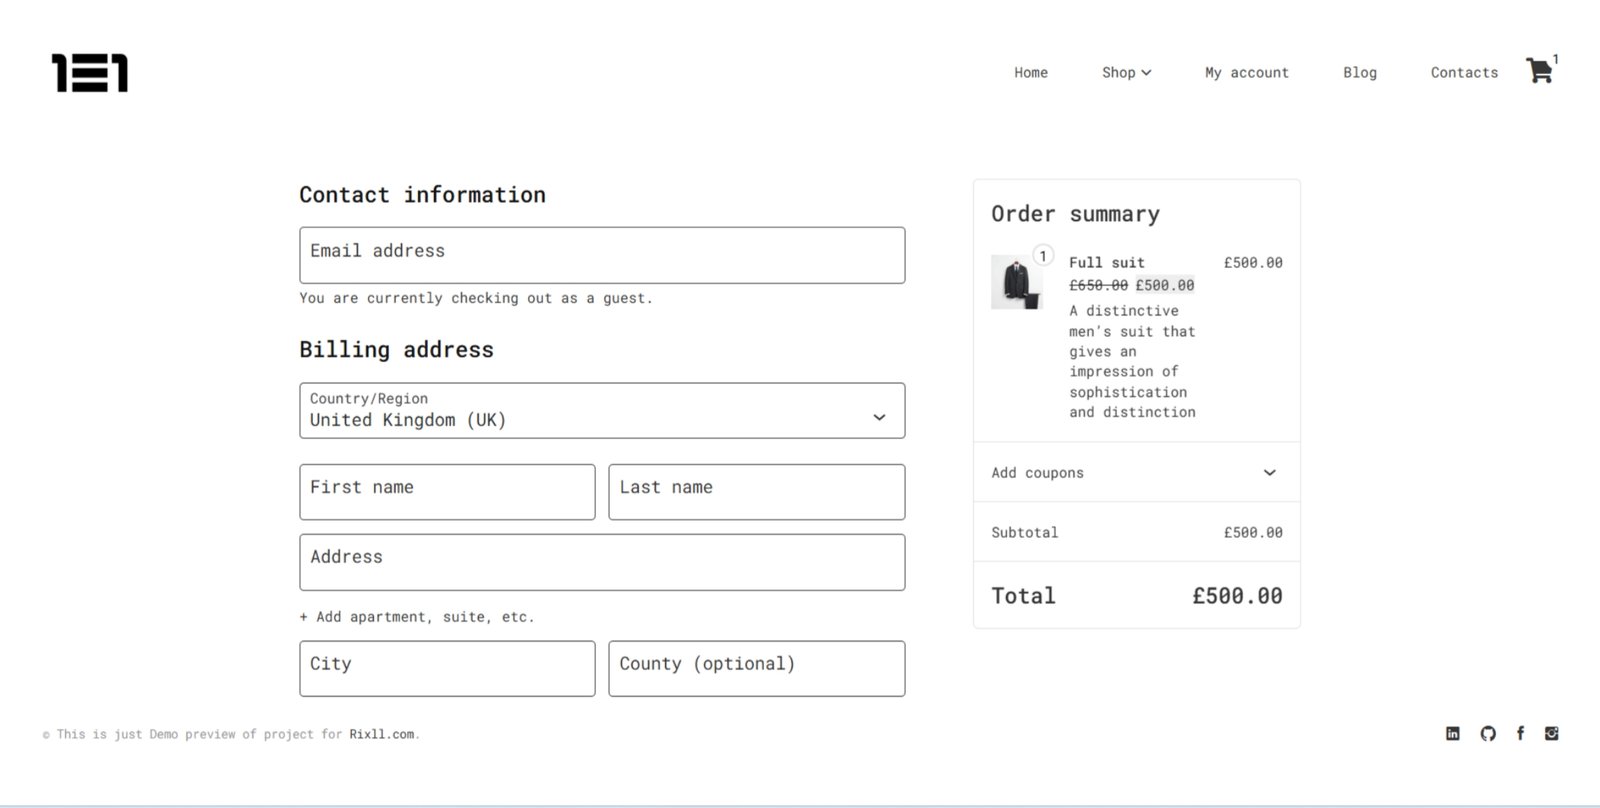Open the Country/Region dropdown
This screenshot has width=1600, height=808.
(x=602, y=411)
